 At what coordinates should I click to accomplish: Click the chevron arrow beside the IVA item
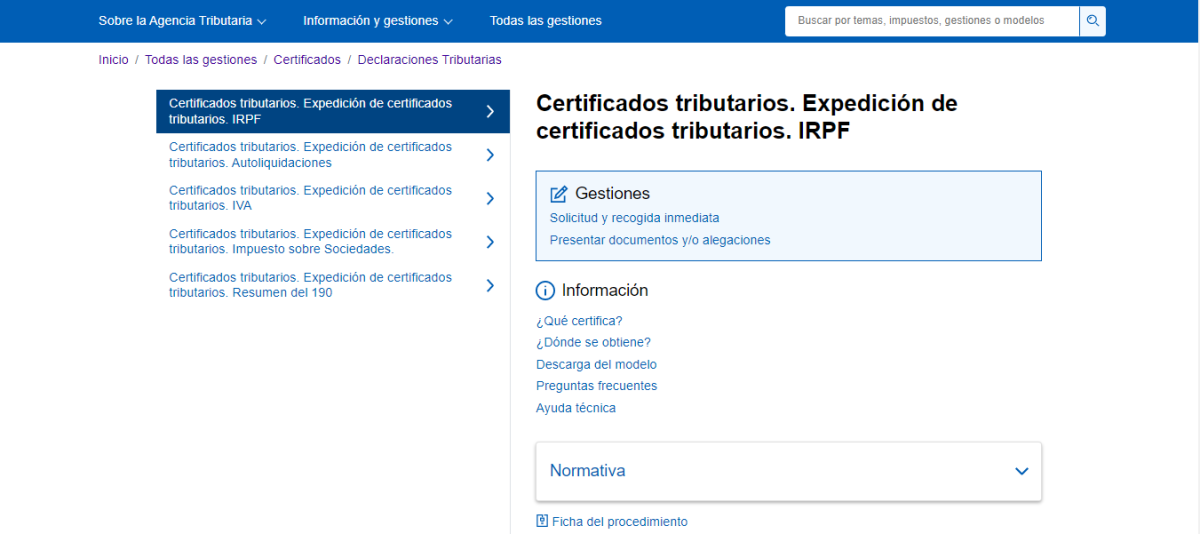pyautogui.click(x=490, y=198)
